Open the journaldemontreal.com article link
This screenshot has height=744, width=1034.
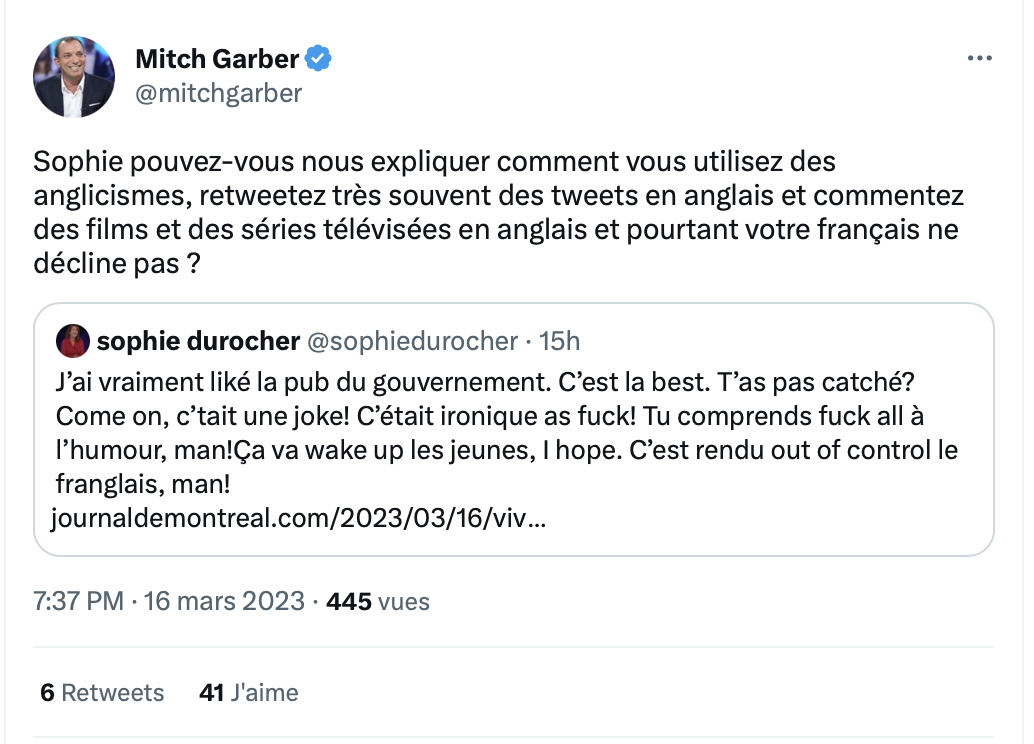[x=299, y=518]
